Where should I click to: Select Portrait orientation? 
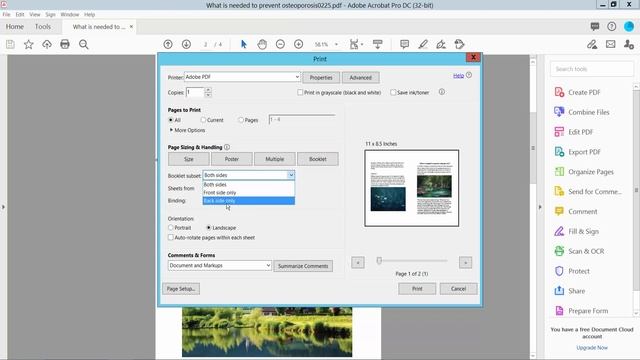pos(171,227)
